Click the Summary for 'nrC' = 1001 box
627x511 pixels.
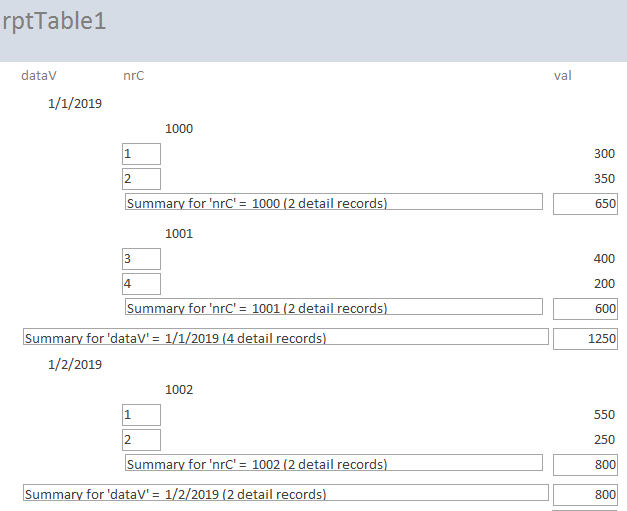334,306
